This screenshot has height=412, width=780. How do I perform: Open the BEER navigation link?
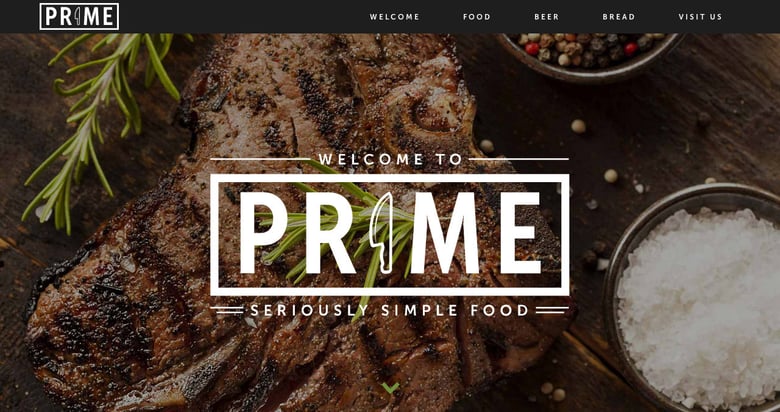[547, 17]
